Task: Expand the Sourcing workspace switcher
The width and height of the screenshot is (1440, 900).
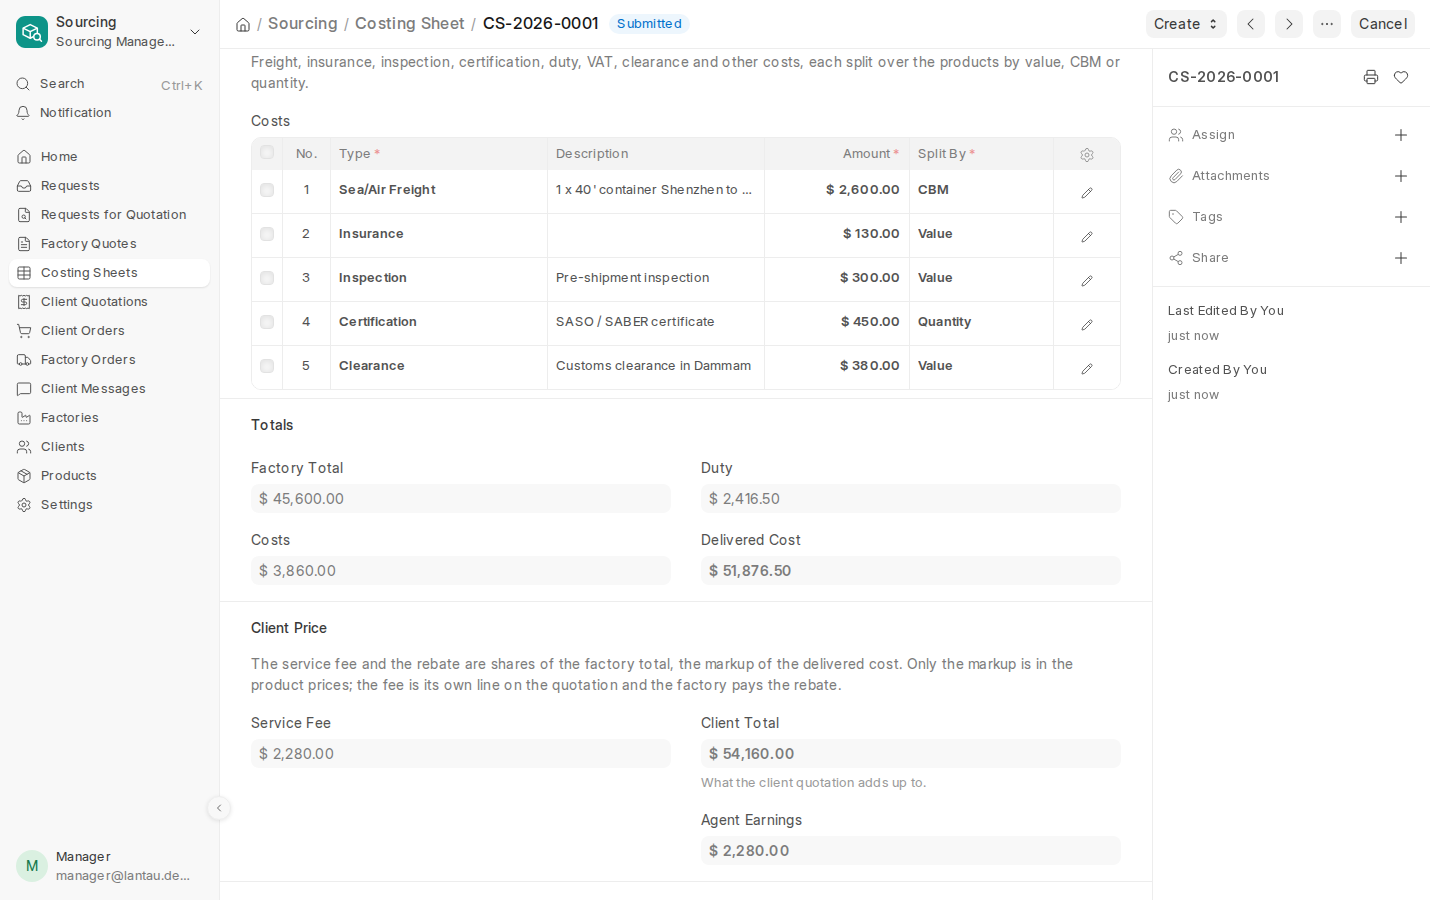Action: click(109, 32)
